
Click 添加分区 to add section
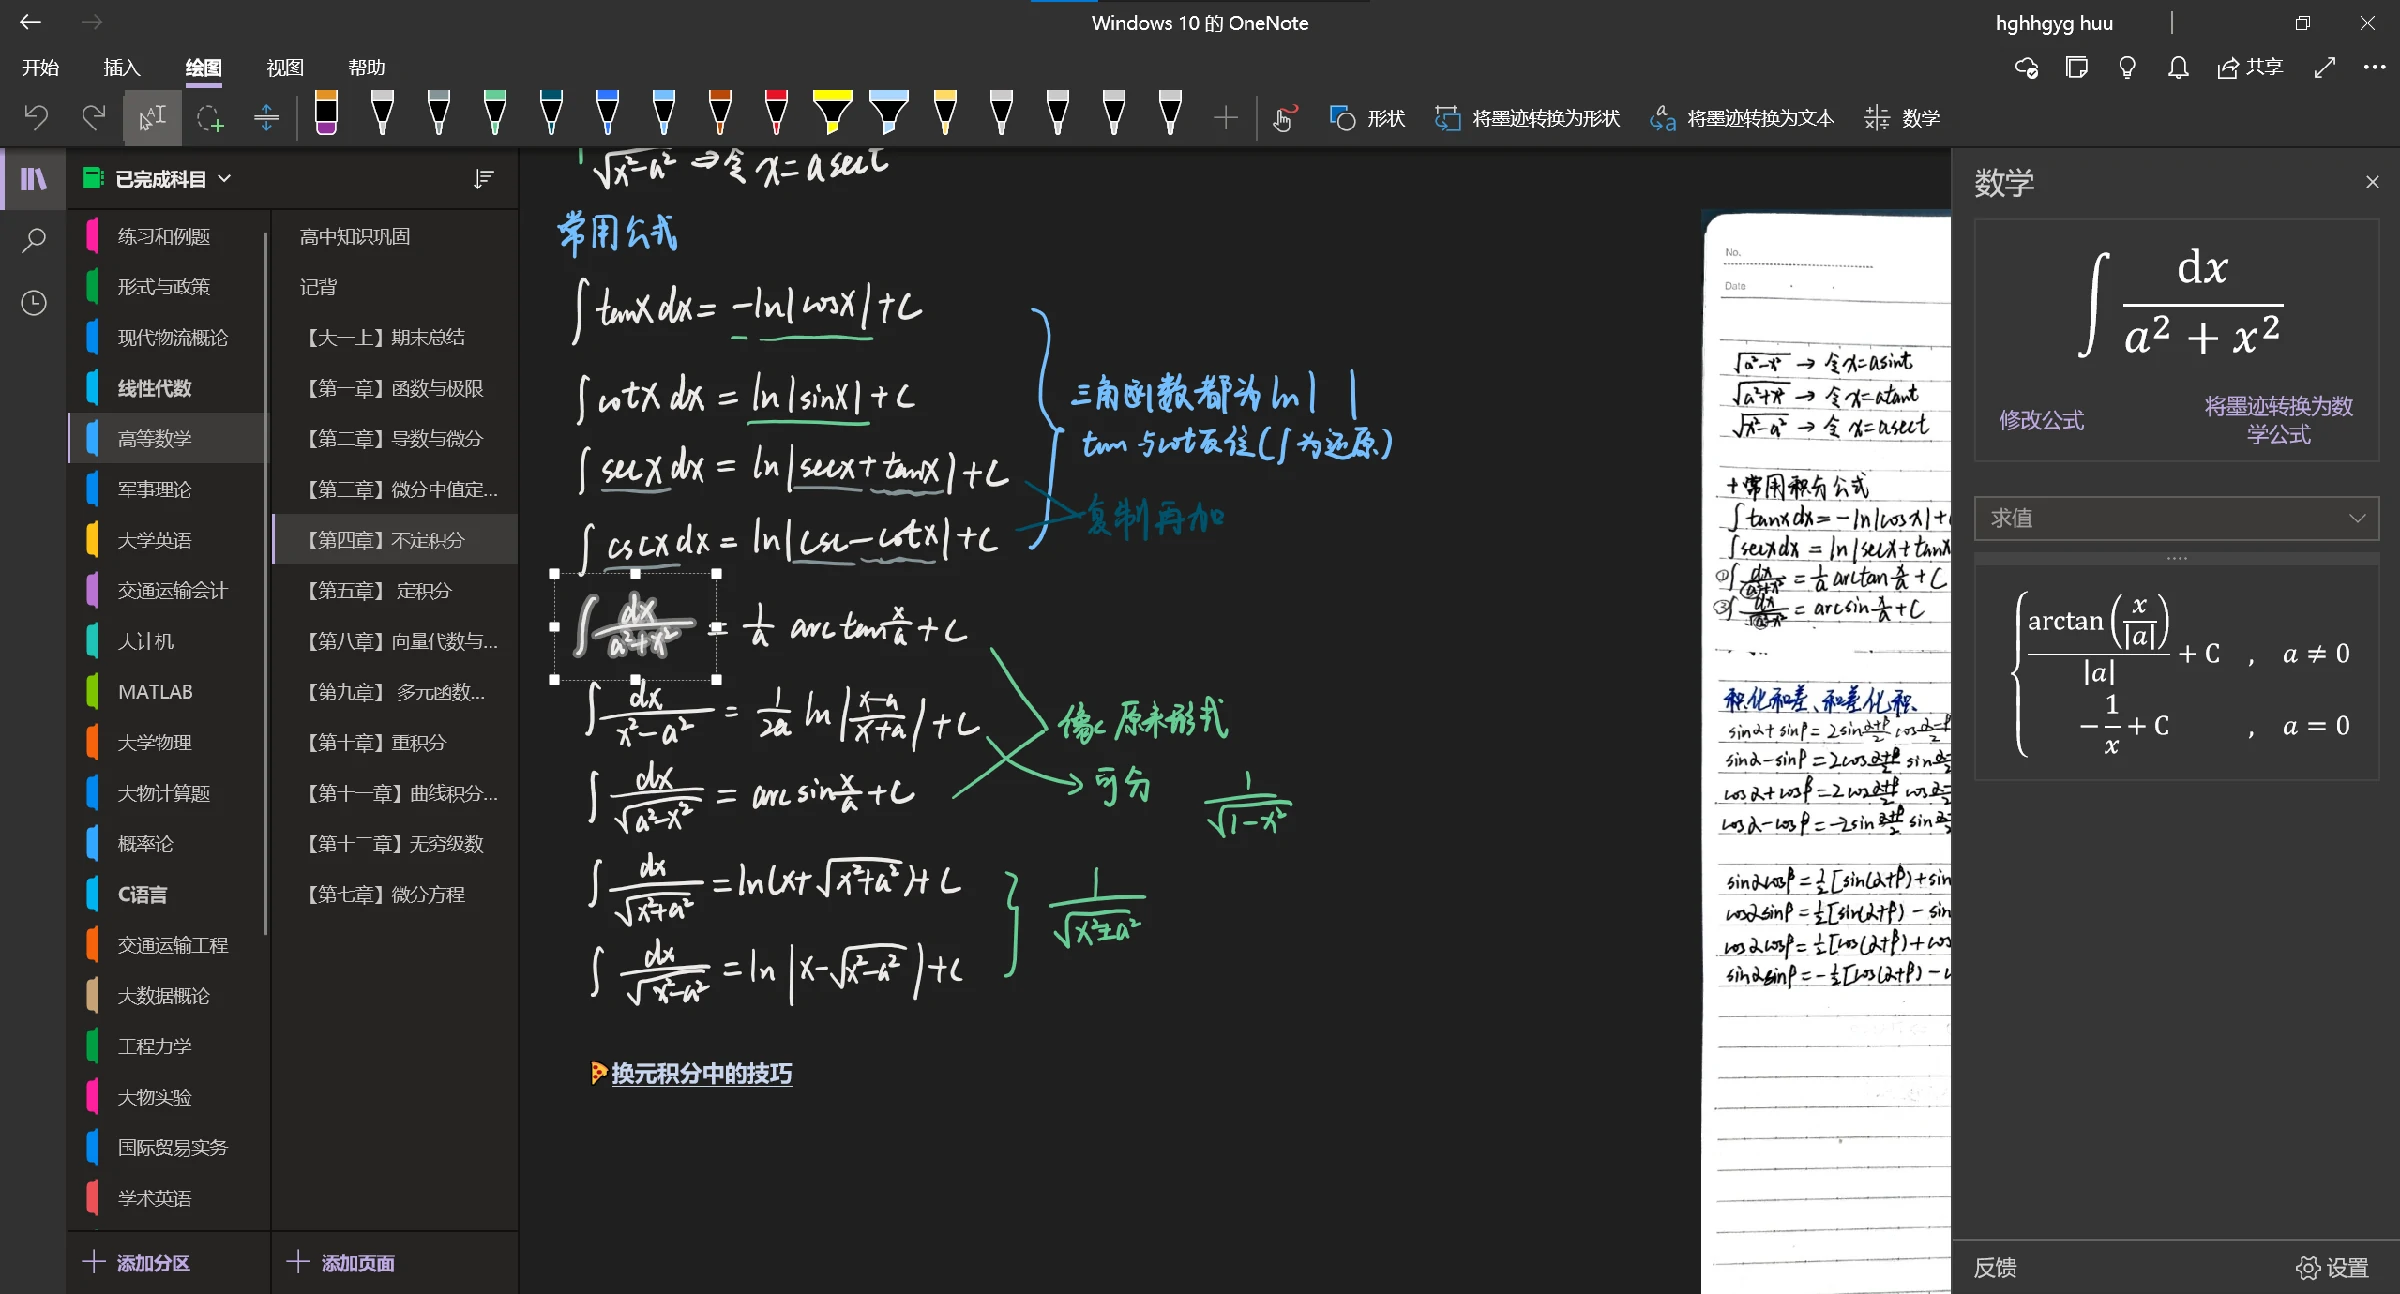click(x=136, y=1262)
